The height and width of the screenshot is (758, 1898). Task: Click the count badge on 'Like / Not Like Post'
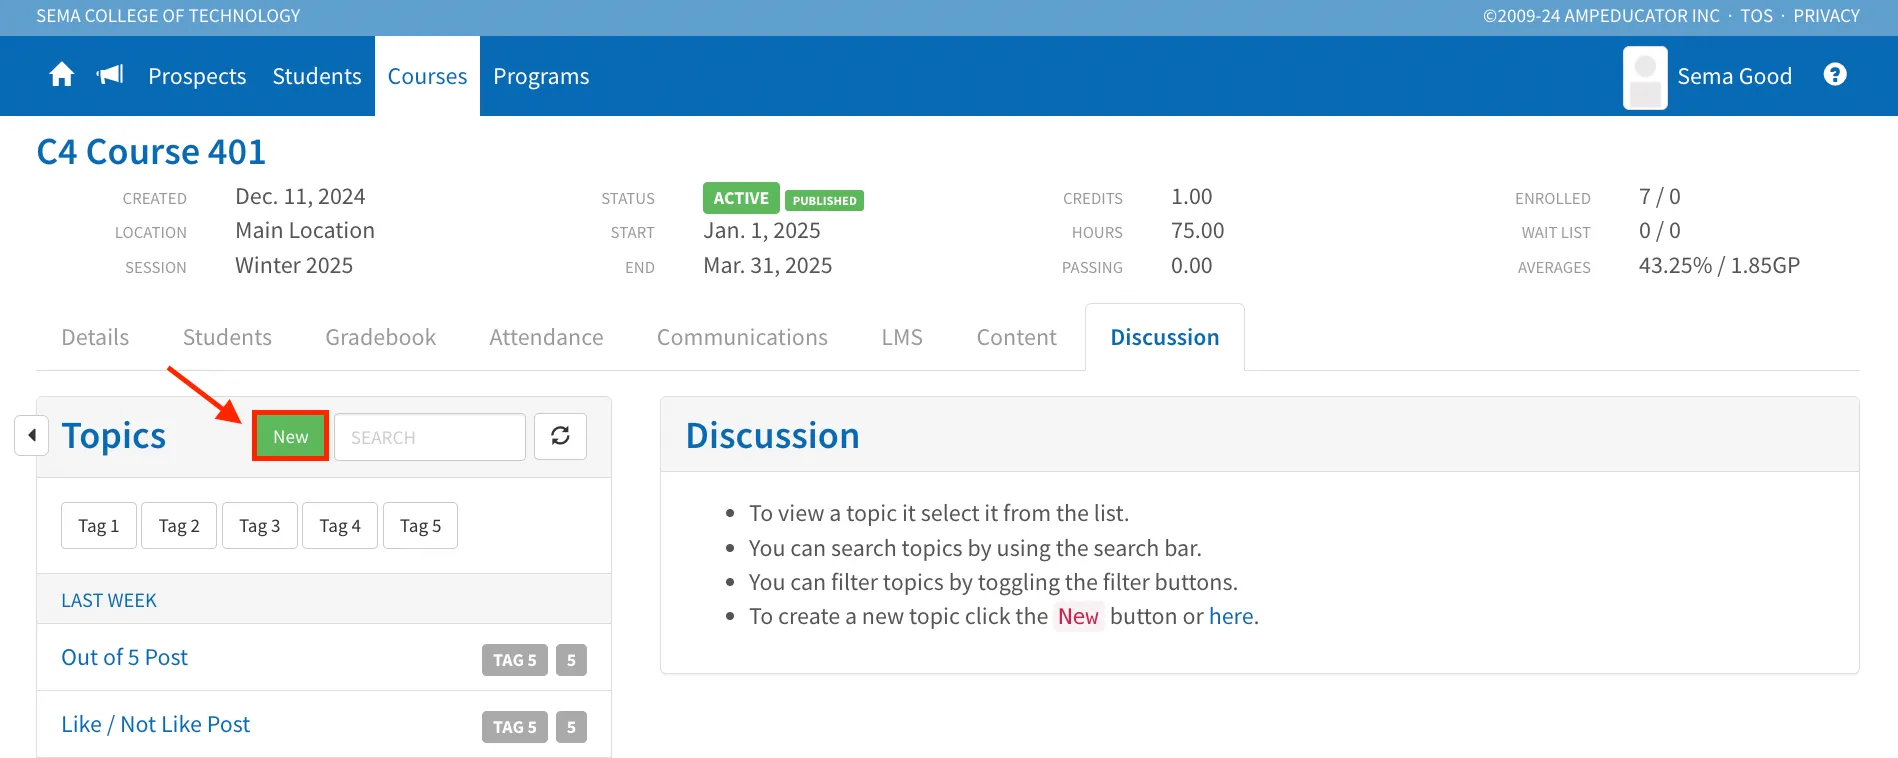pos(571,727)
